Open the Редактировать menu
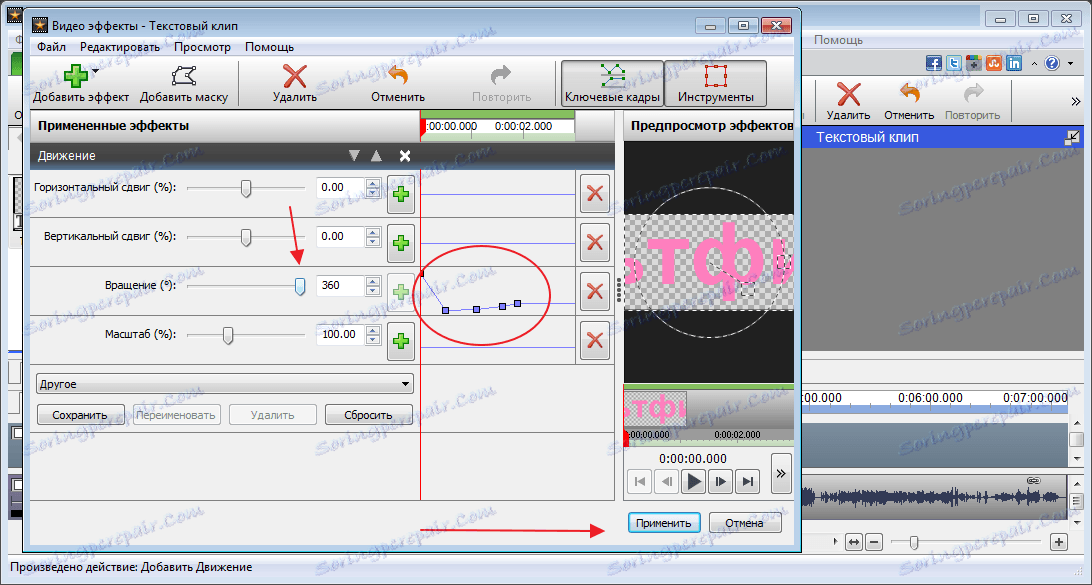Image resolution: width=1092 pixels, height=585 pixels. point(120,47)
